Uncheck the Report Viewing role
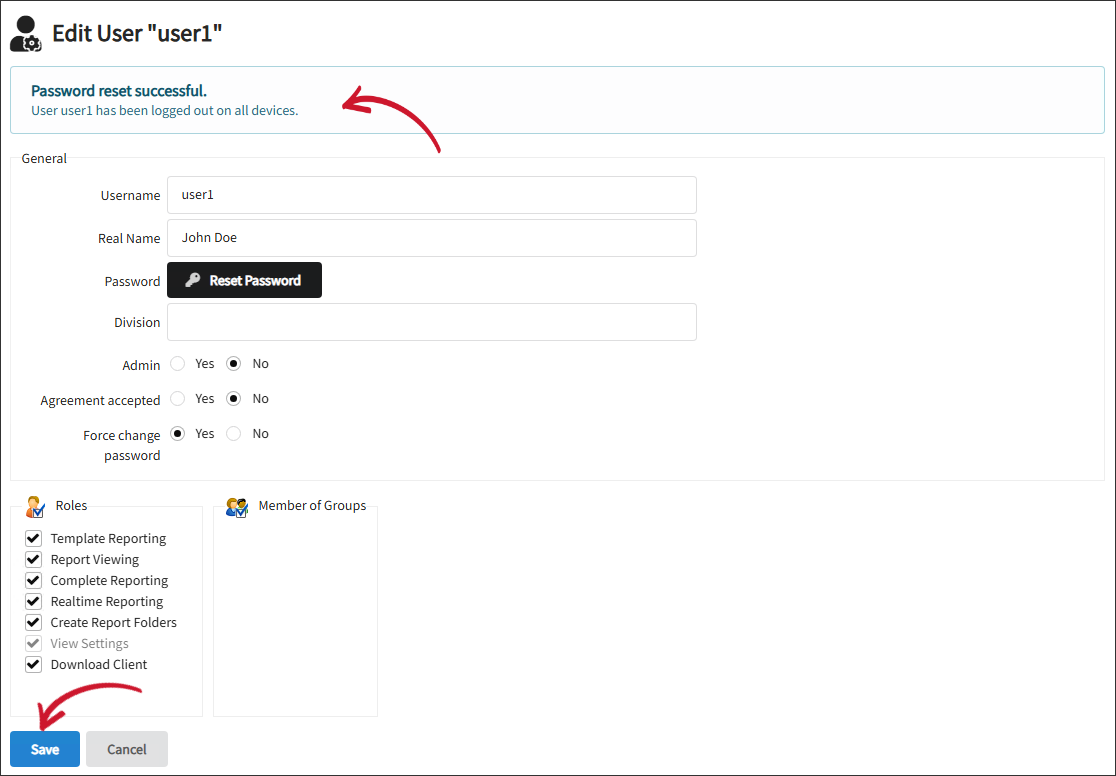1116x776 pixels. click(33, 560)
